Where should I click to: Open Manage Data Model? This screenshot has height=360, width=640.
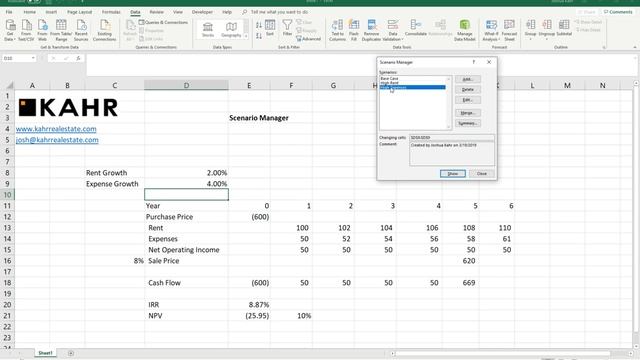464,30
